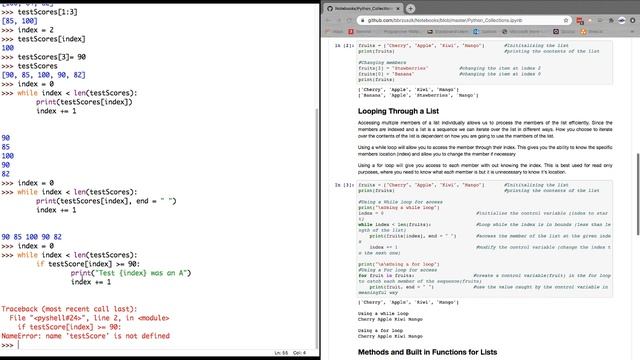Image resolution: width=640 pixels, height=360 pixels.
Task: Open the browser menu at toolbar's end
Action: point(633,20)
